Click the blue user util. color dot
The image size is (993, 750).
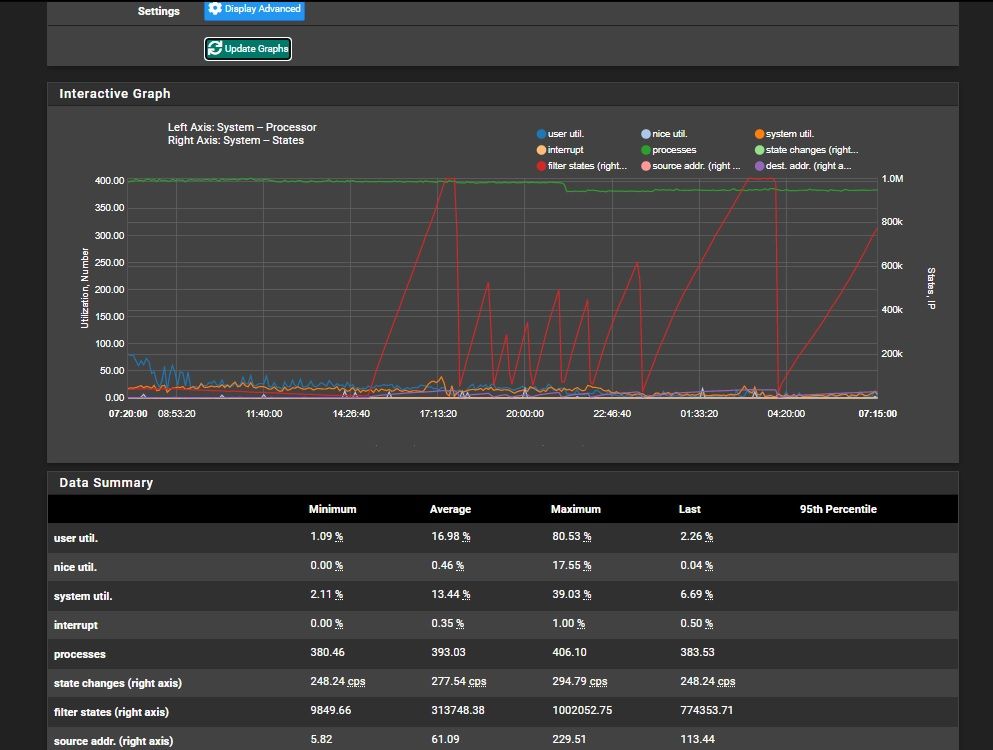point(541,134)
